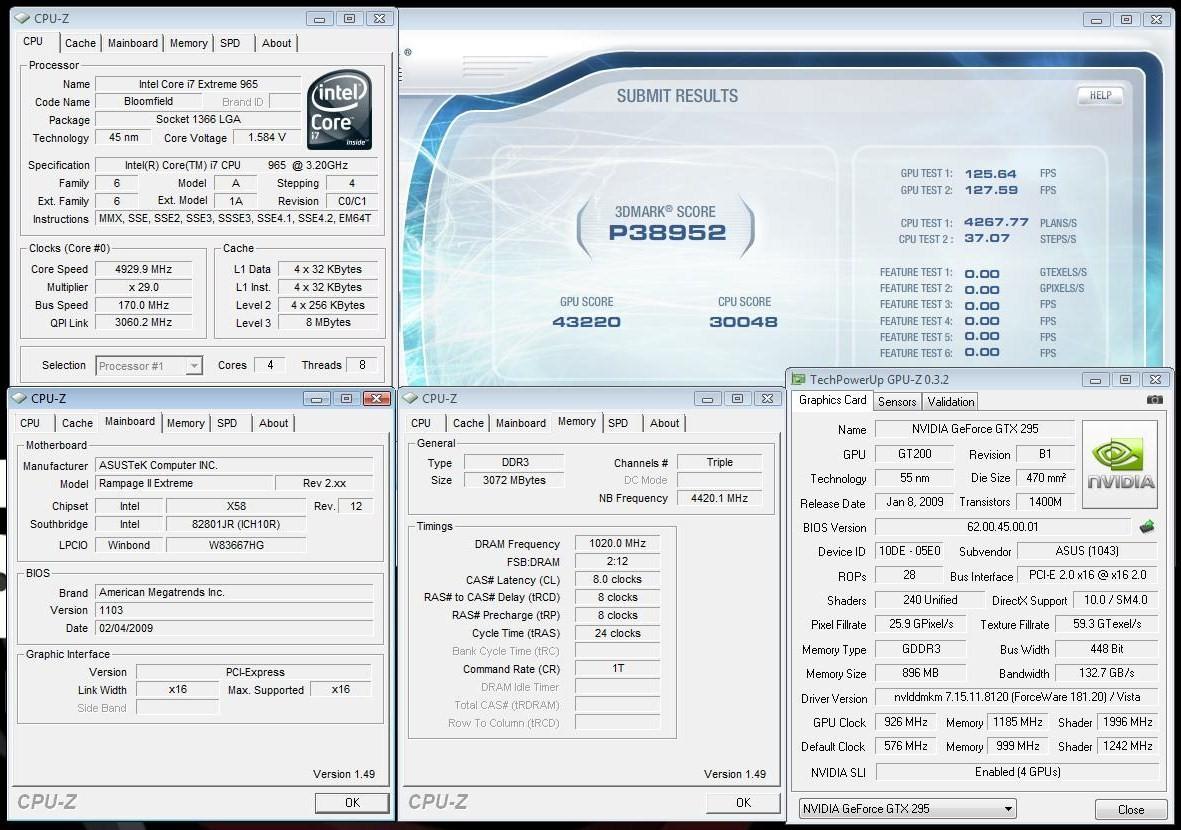Image resolution: width=1181 pixels, height=830 pixels.
Task: Click the Threads count 8 field
Action: [362, 365]
